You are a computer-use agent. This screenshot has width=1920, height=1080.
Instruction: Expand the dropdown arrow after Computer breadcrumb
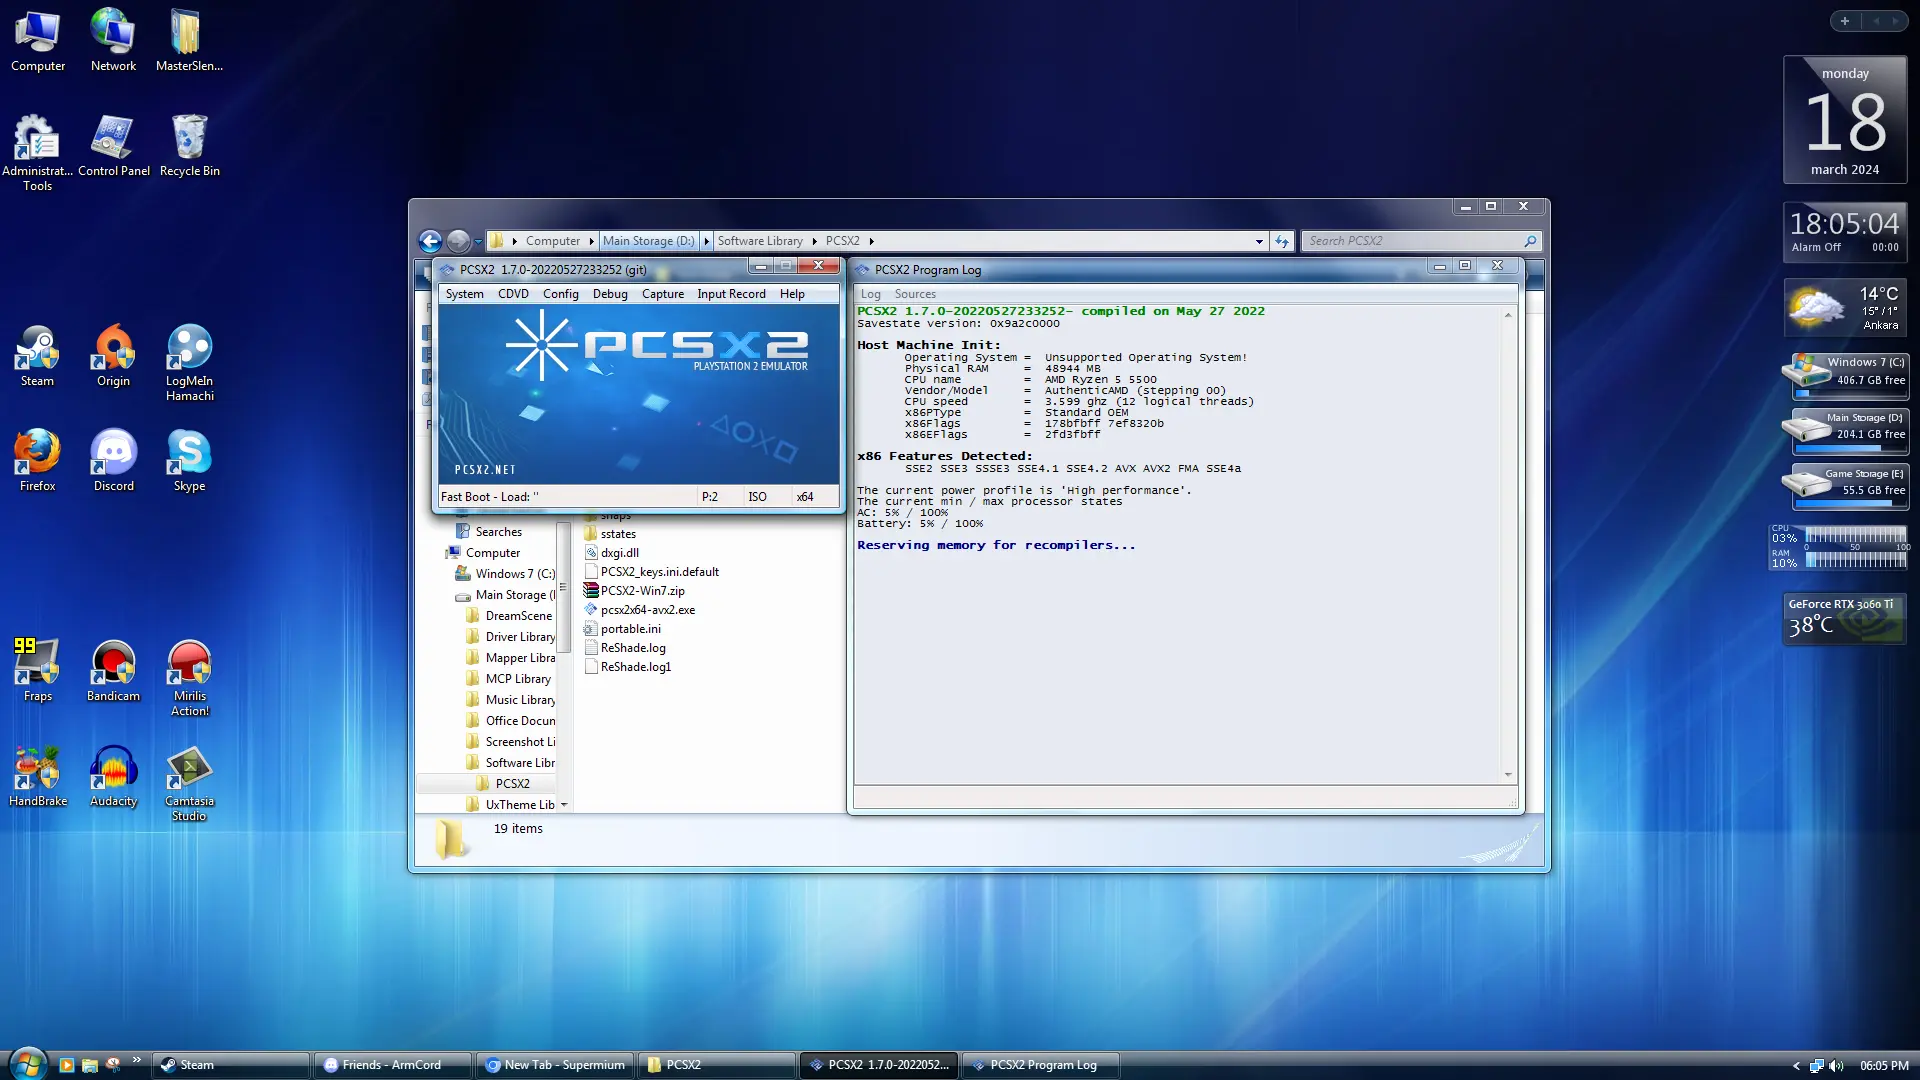coord(591,241)
